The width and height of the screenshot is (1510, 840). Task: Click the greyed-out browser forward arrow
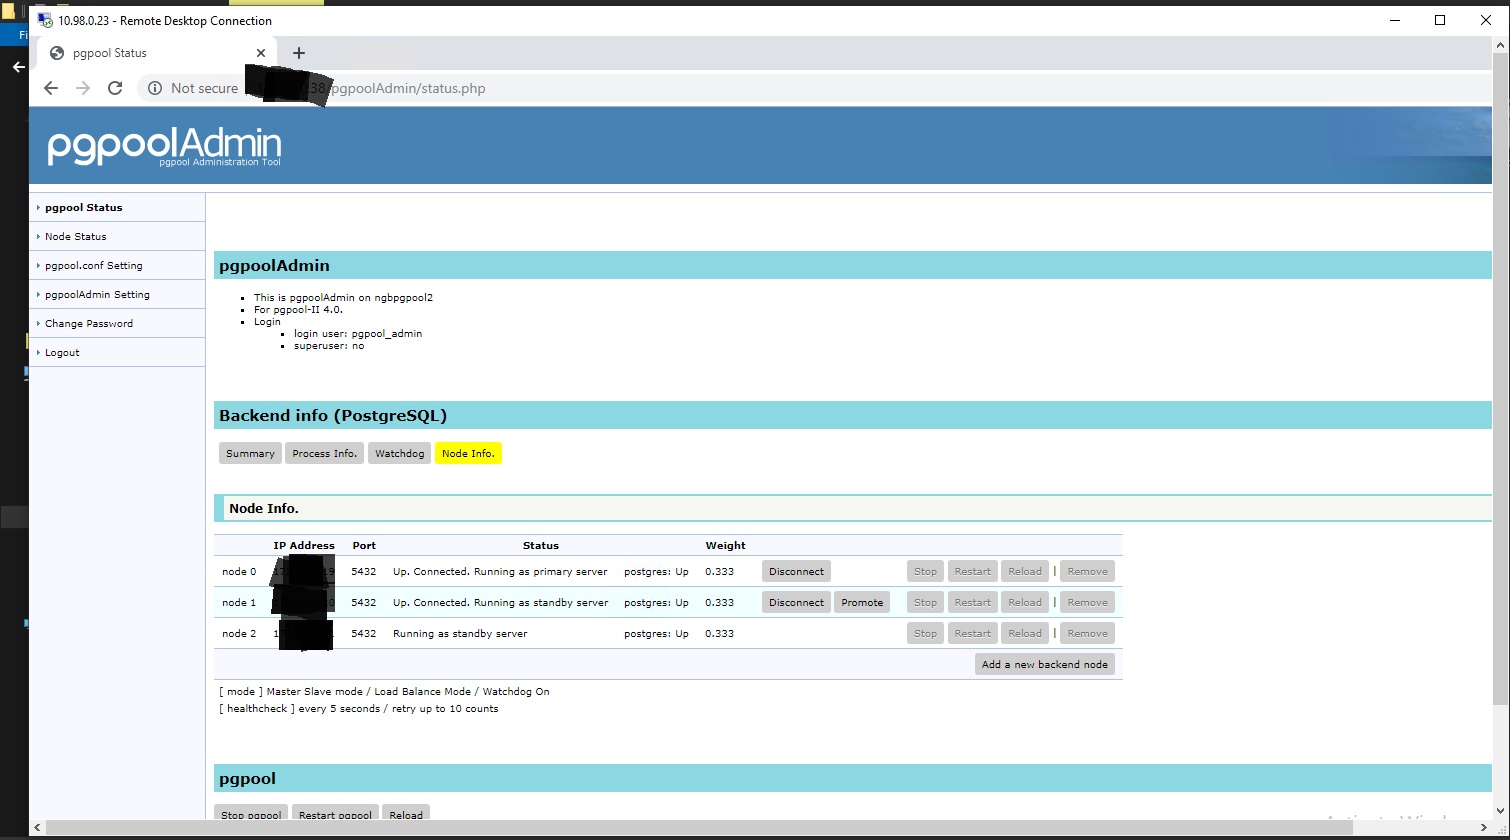point(83,88)
